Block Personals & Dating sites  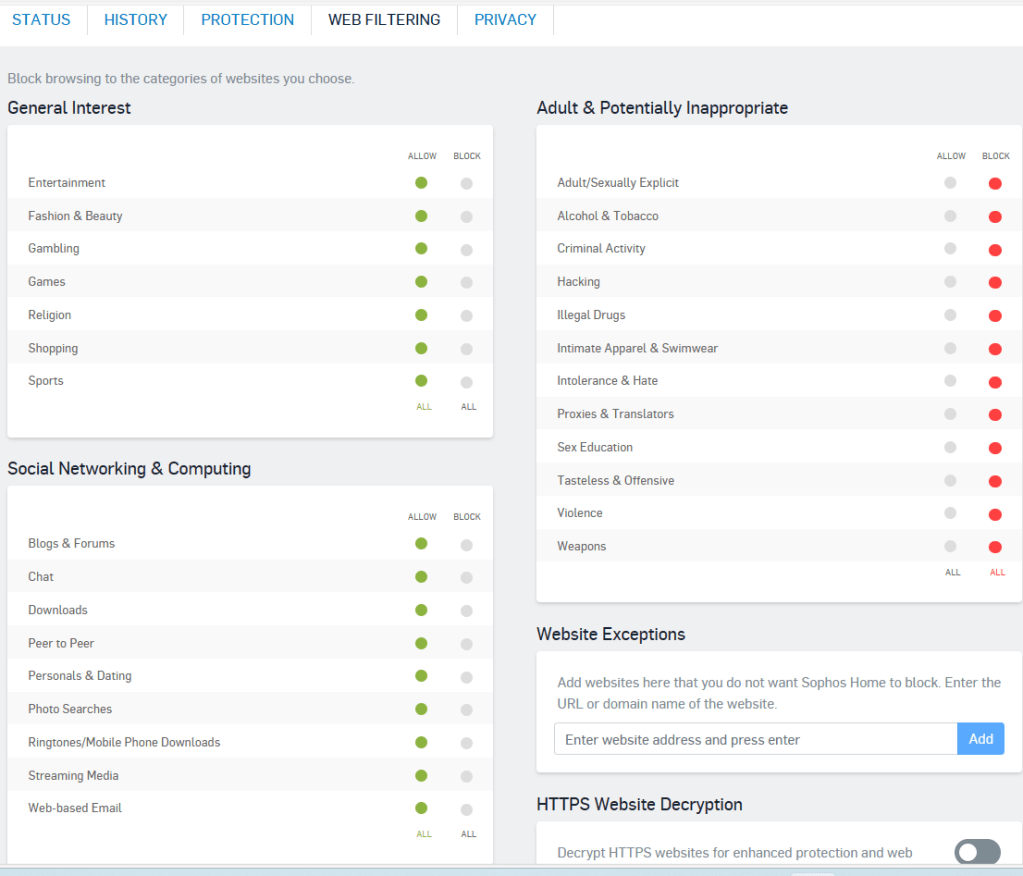(466, 676)
